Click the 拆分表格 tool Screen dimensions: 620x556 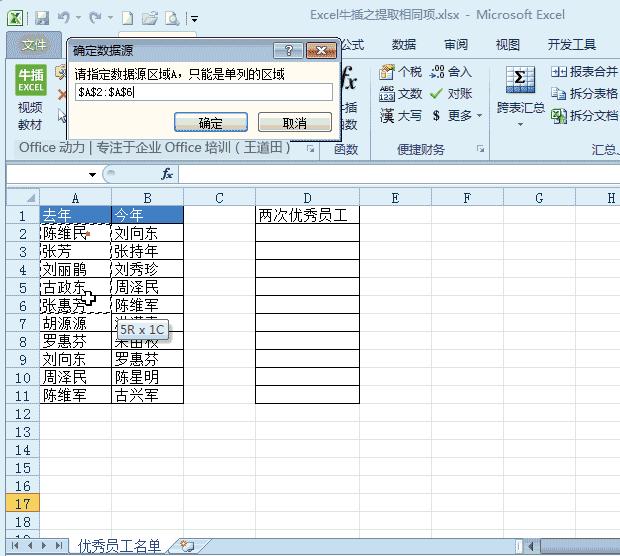pos(584,93)
